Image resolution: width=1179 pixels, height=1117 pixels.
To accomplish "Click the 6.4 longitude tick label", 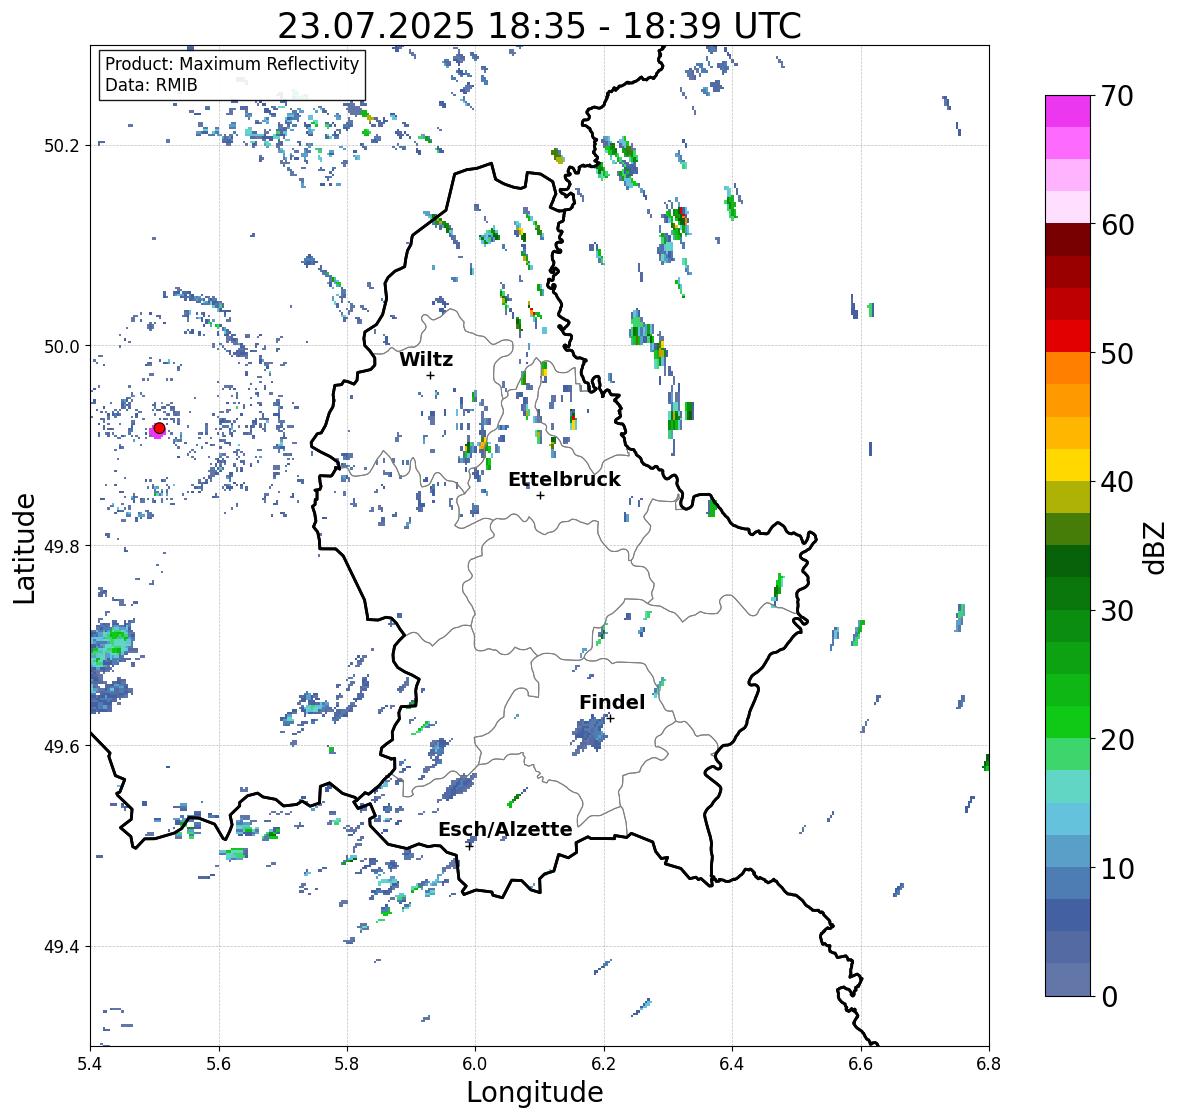I will (732, 1064).
